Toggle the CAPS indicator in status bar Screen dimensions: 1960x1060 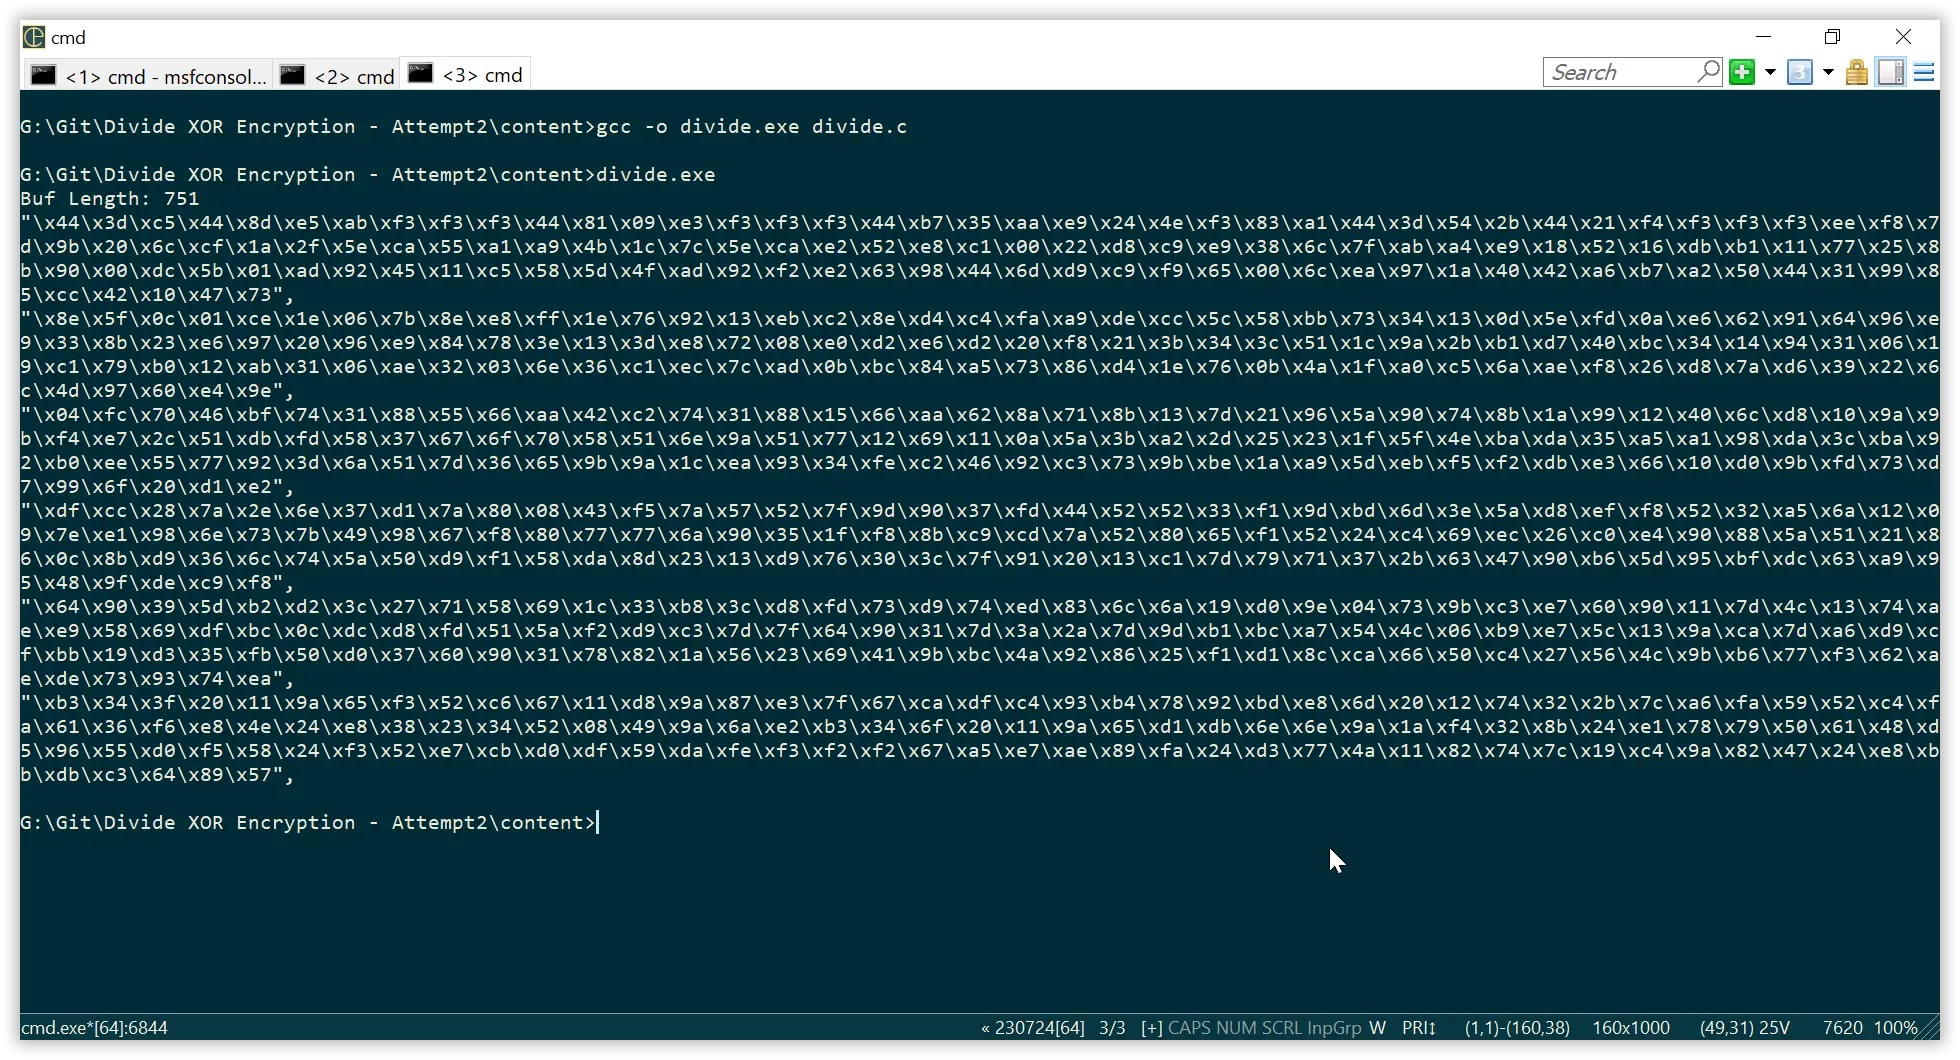[1190, 1027]
